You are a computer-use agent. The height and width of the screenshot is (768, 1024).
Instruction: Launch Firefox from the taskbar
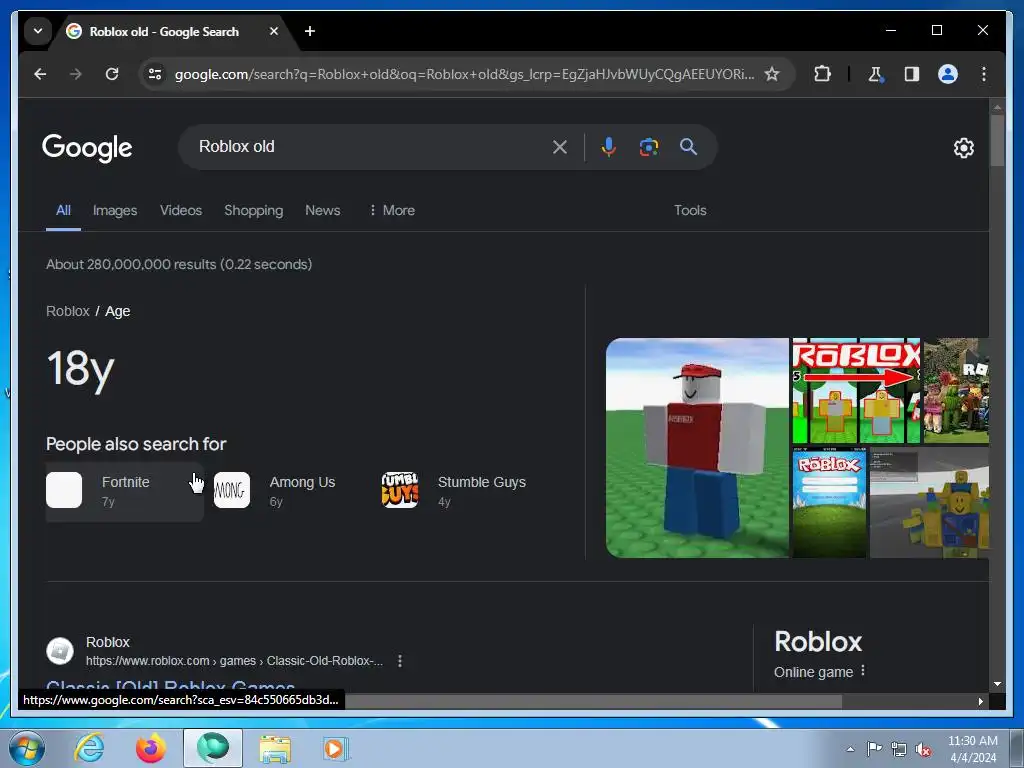(150, 748)
